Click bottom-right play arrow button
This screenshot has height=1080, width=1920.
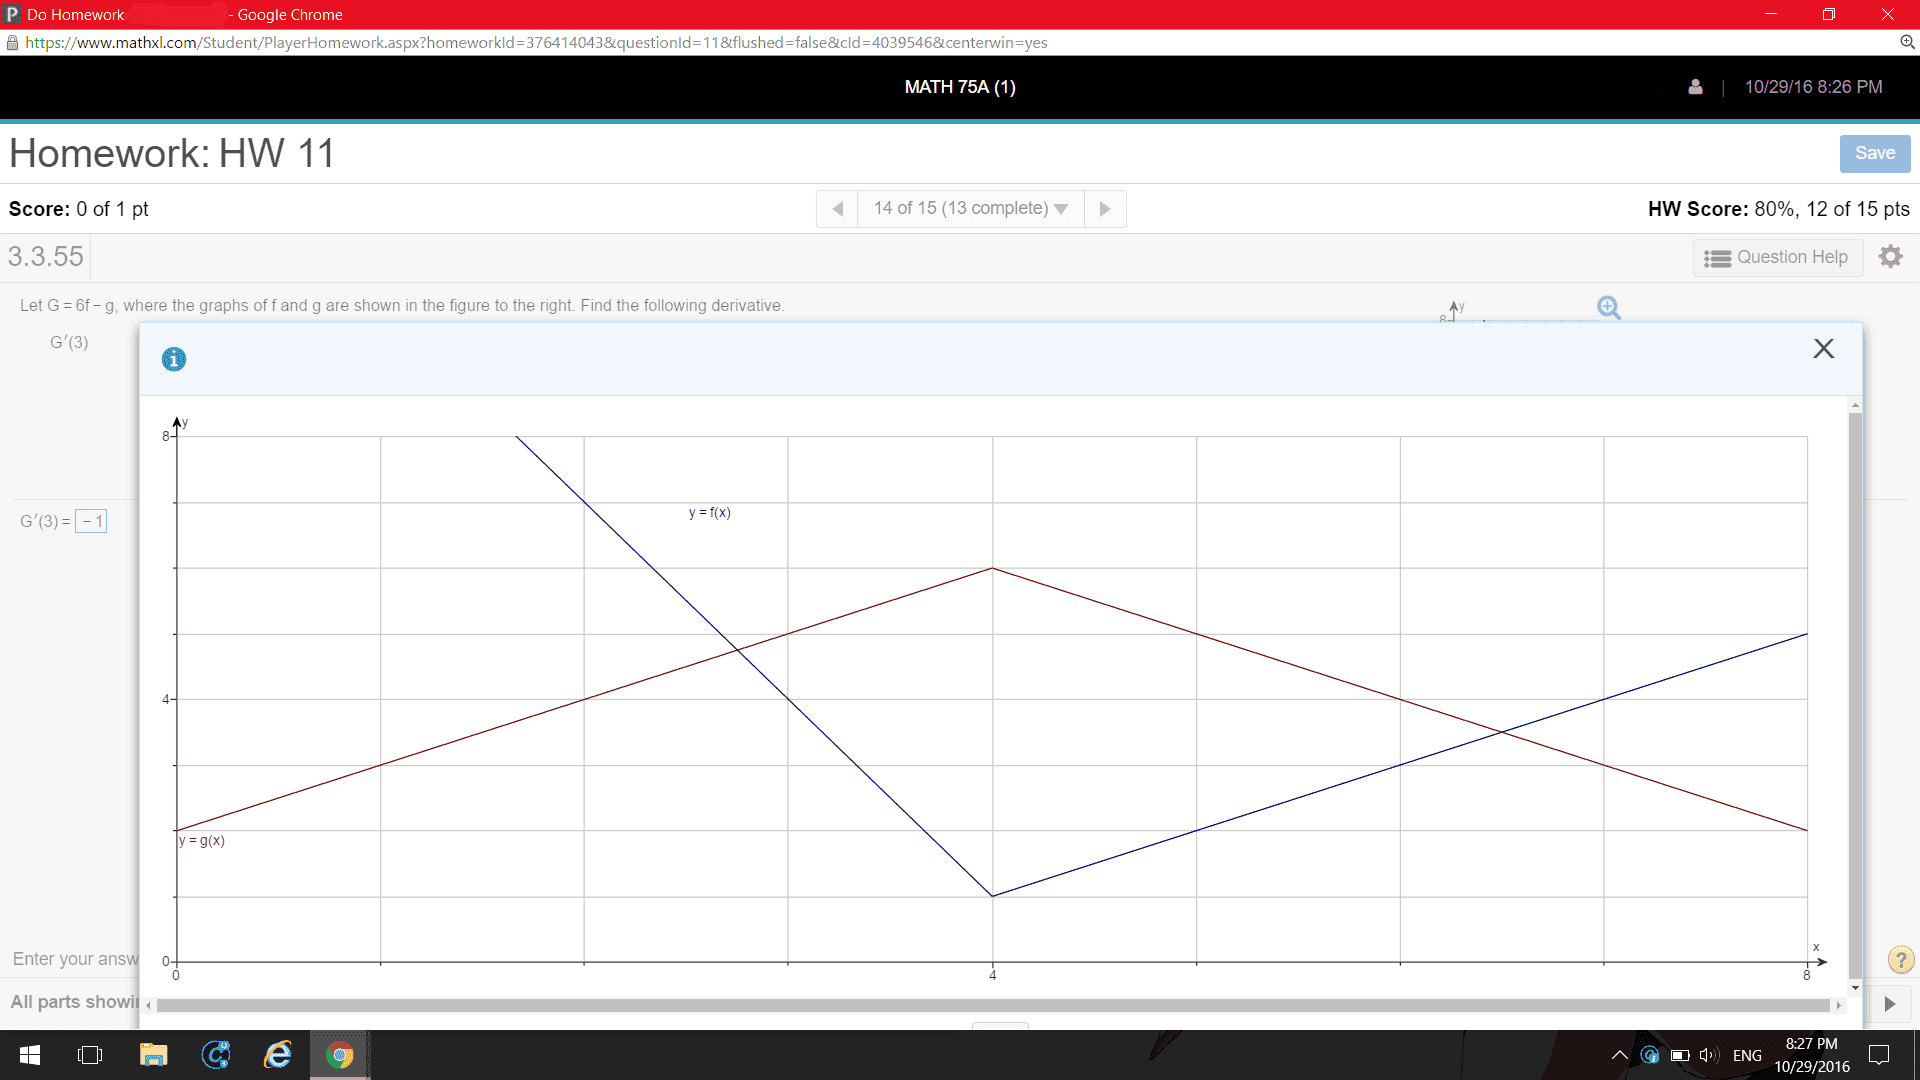pyautogui.click(x=1889, y=1003)
